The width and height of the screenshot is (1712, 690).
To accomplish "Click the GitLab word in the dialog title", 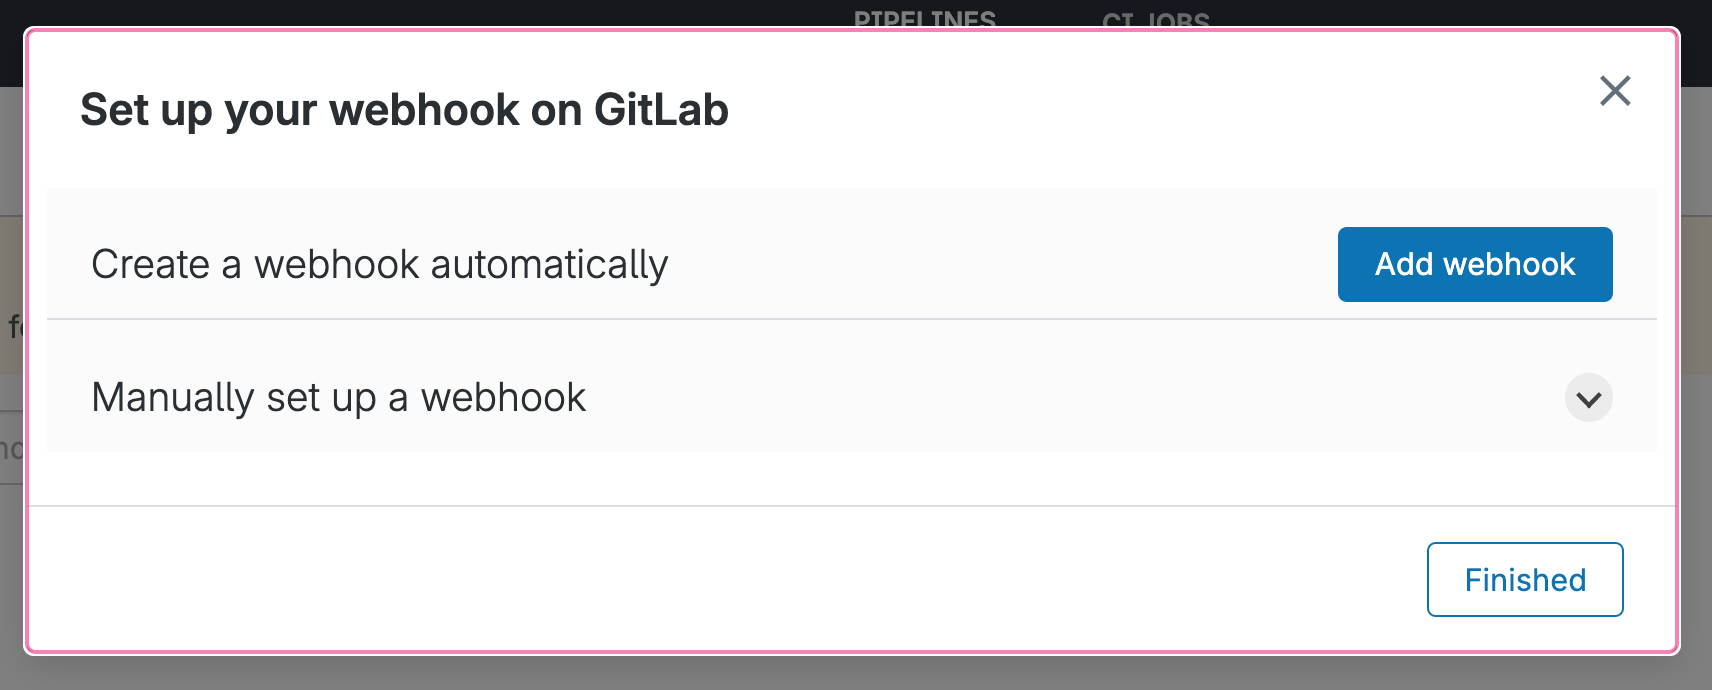I will tap(661, 110).
